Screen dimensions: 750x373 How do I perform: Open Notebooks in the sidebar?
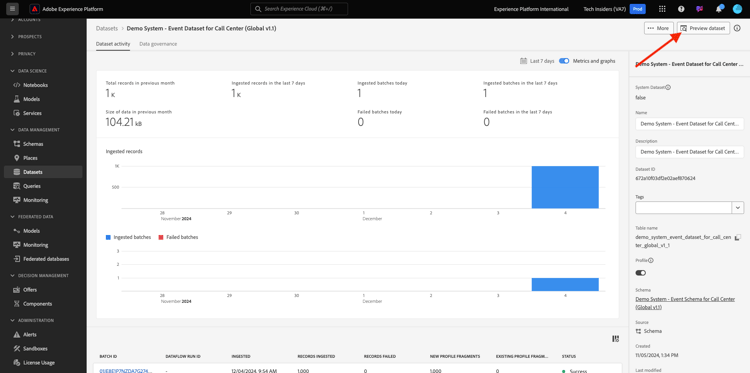coord(35,85)
